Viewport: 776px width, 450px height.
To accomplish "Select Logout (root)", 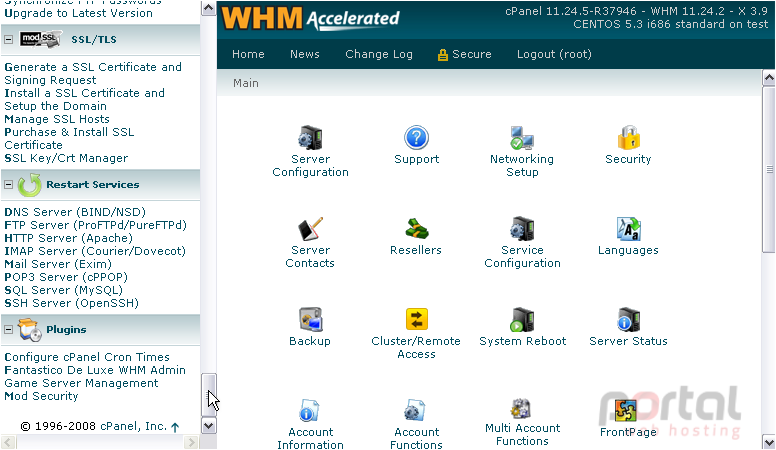I will point(554,54).
